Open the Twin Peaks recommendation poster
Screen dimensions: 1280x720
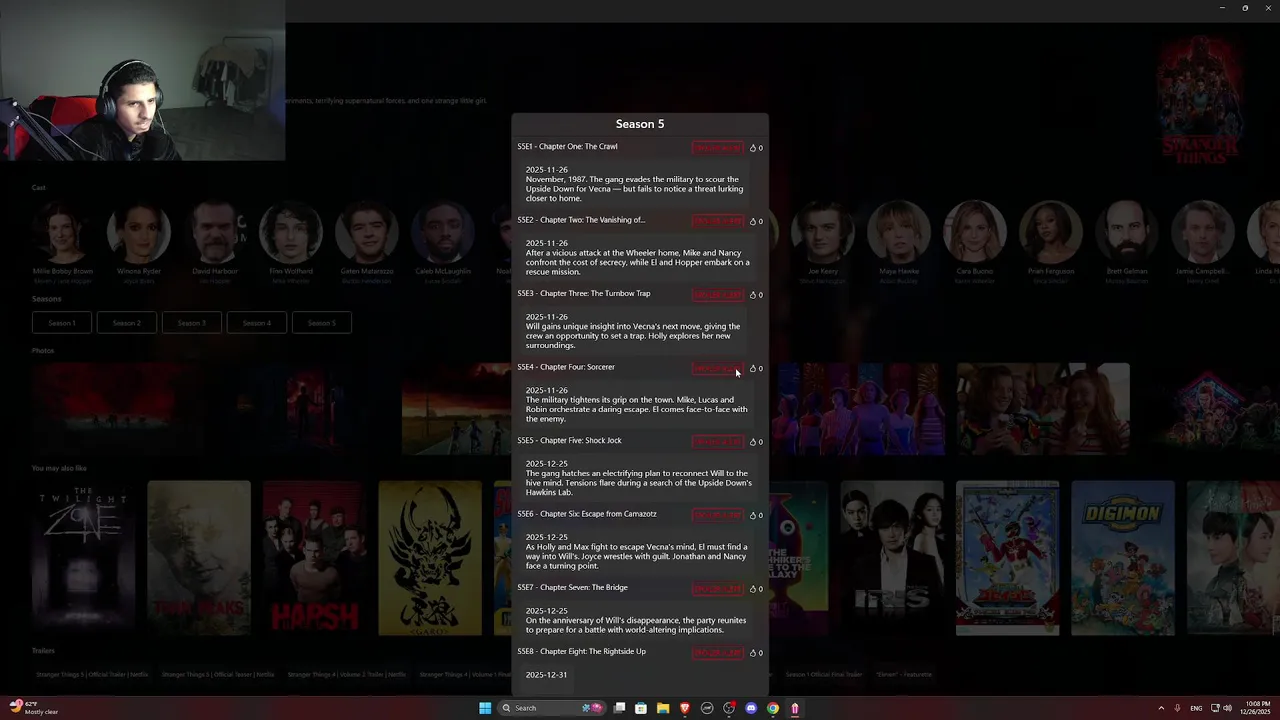click(199, 558)
